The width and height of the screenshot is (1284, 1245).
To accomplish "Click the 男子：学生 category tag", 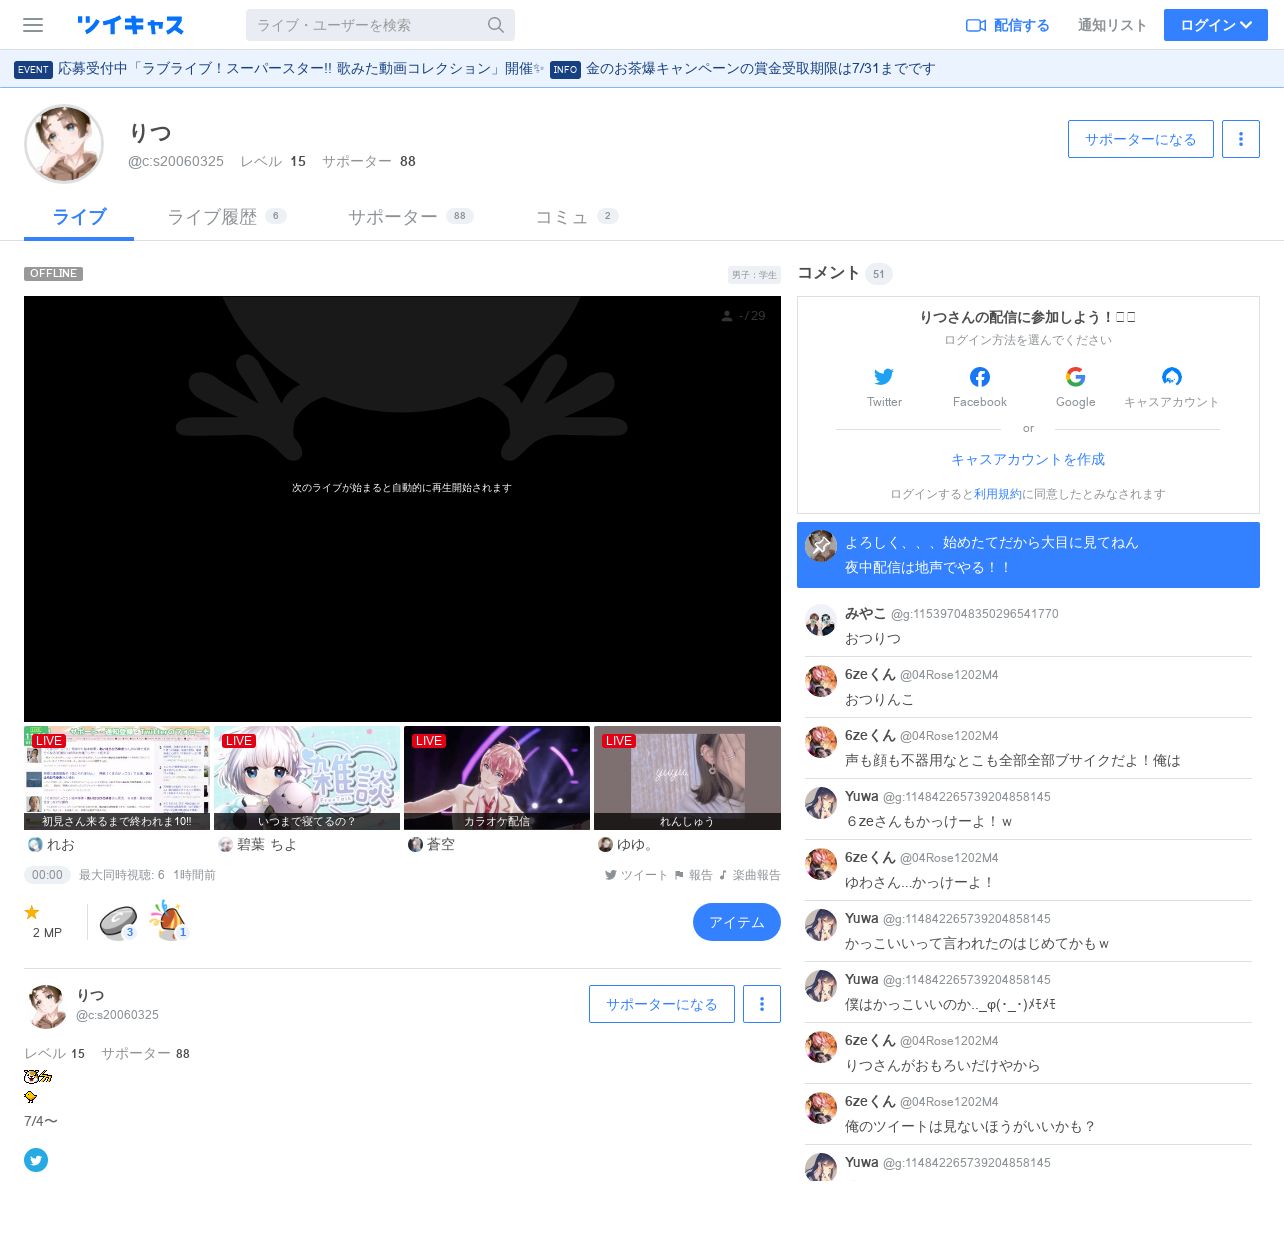I will click(754, 275).
